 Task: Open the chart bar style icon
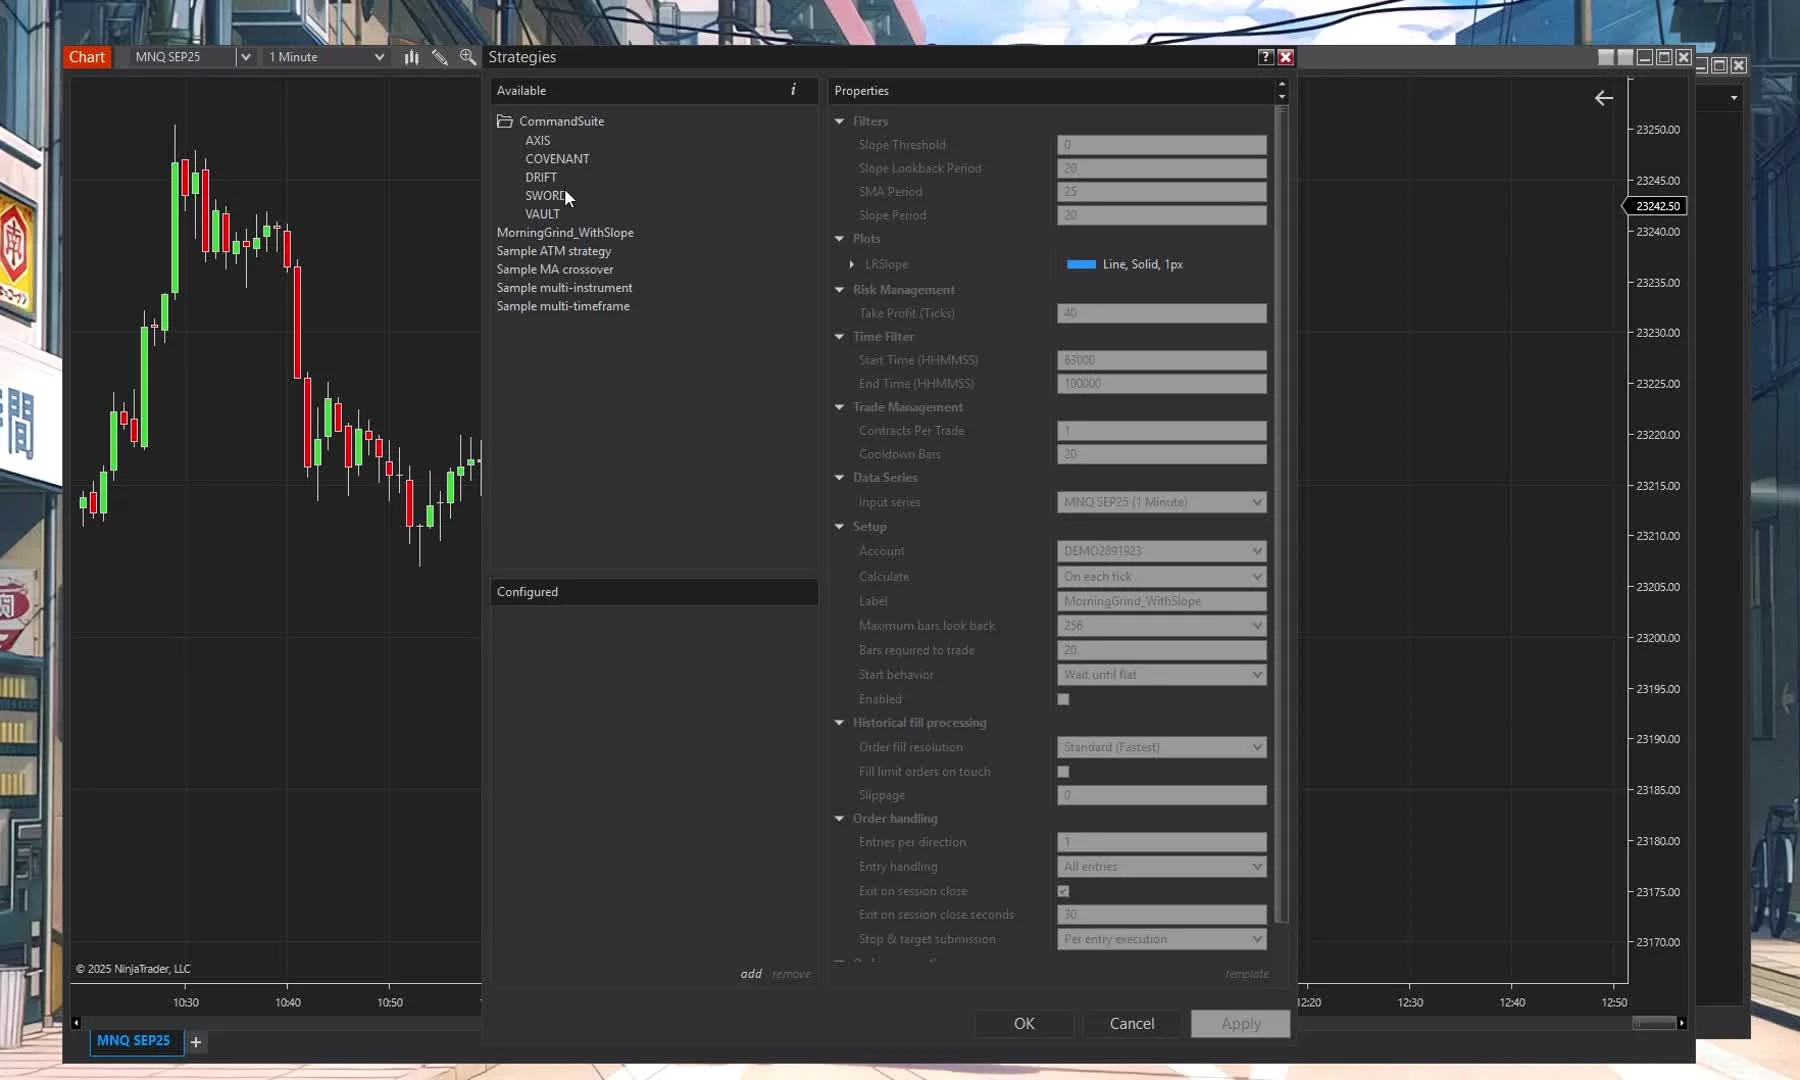pyautogui.click(x=411, y=57)
